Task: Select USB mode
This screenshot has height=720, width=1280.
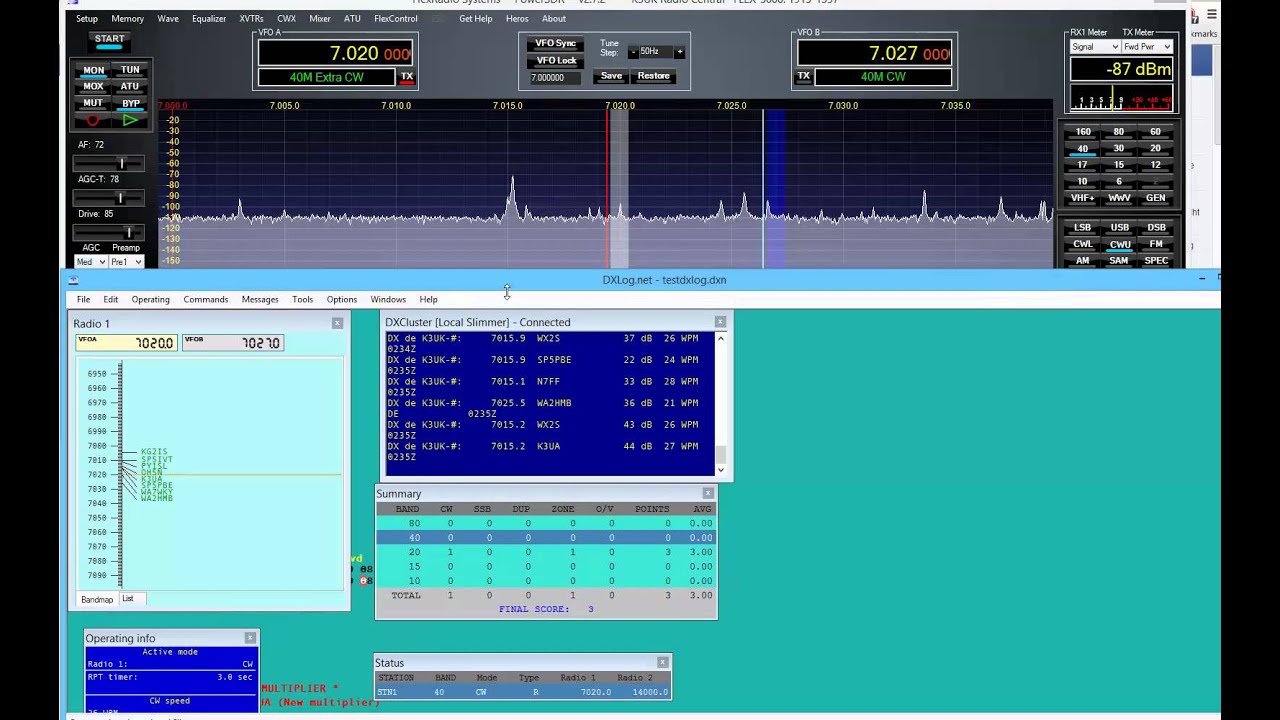Action: coord(1119,228)
